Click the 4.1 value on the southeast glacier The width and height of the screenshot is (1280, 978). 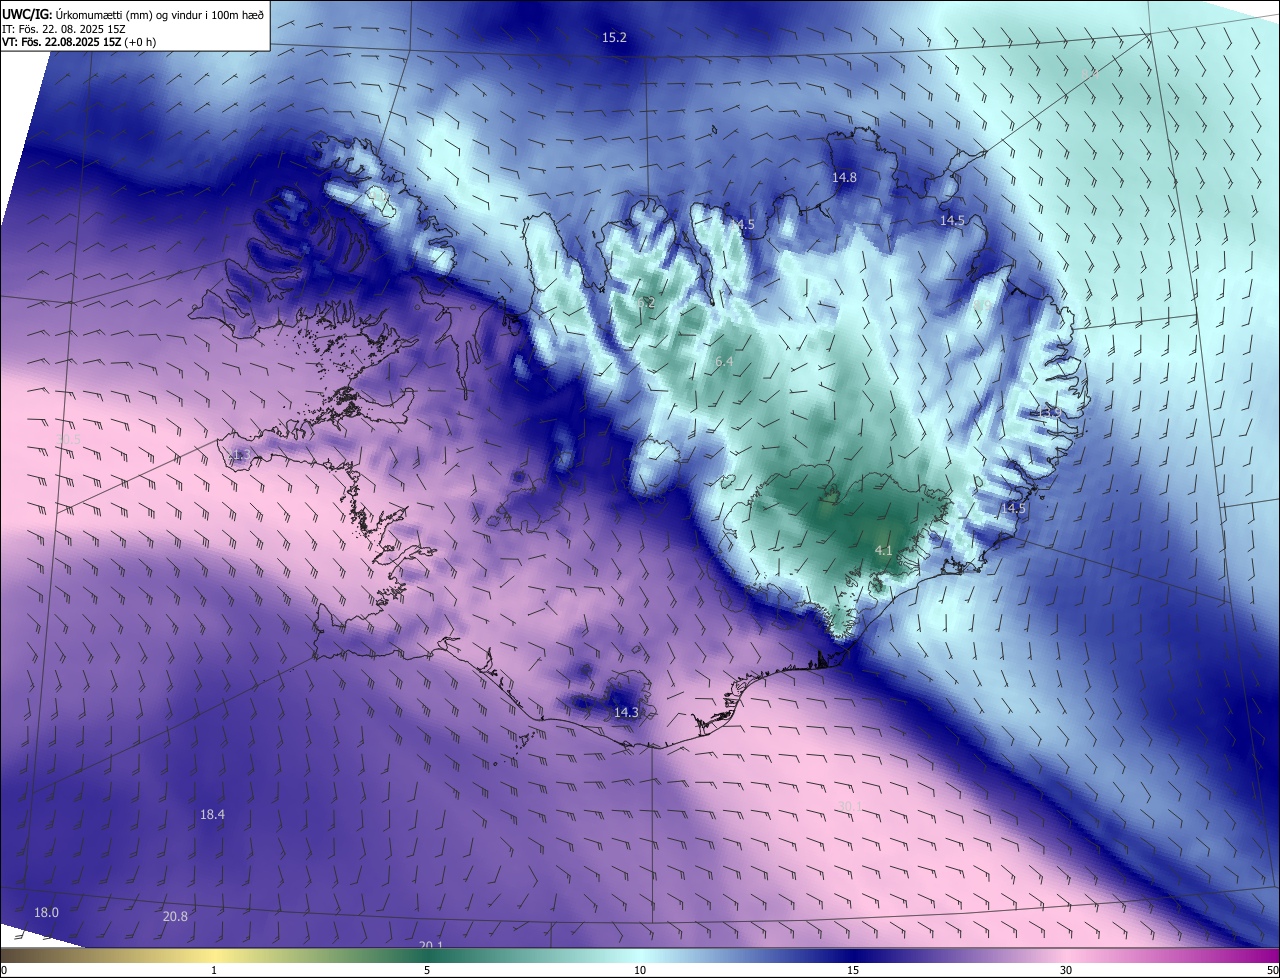[883, 551]
